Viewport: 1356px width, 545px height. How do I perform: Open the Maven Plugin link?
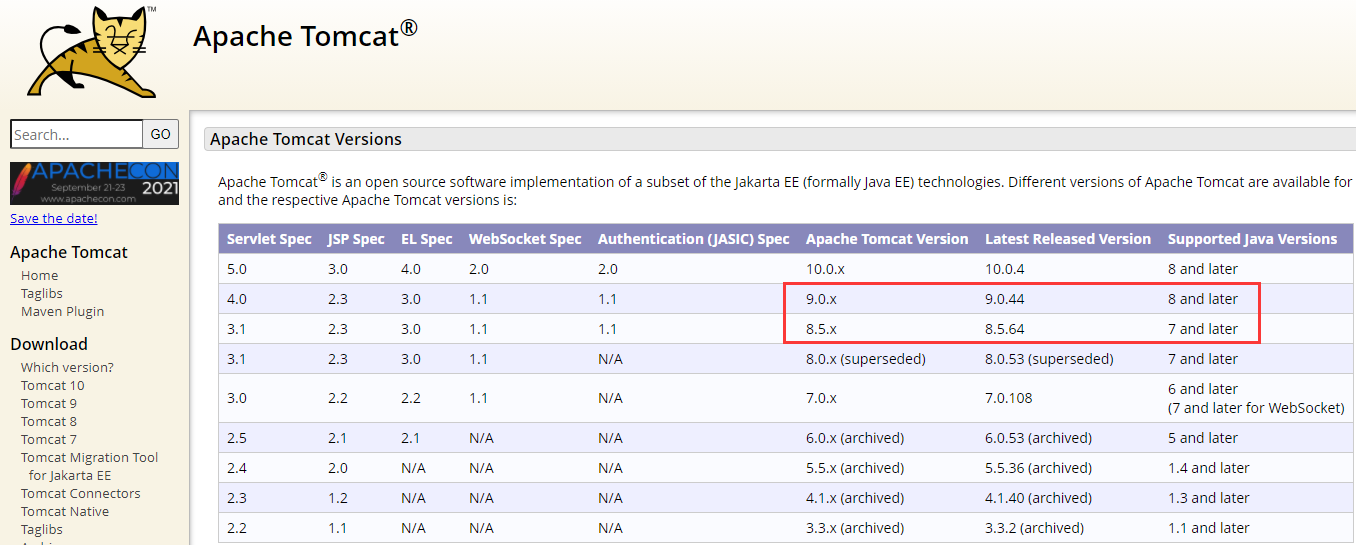[63, 311]
